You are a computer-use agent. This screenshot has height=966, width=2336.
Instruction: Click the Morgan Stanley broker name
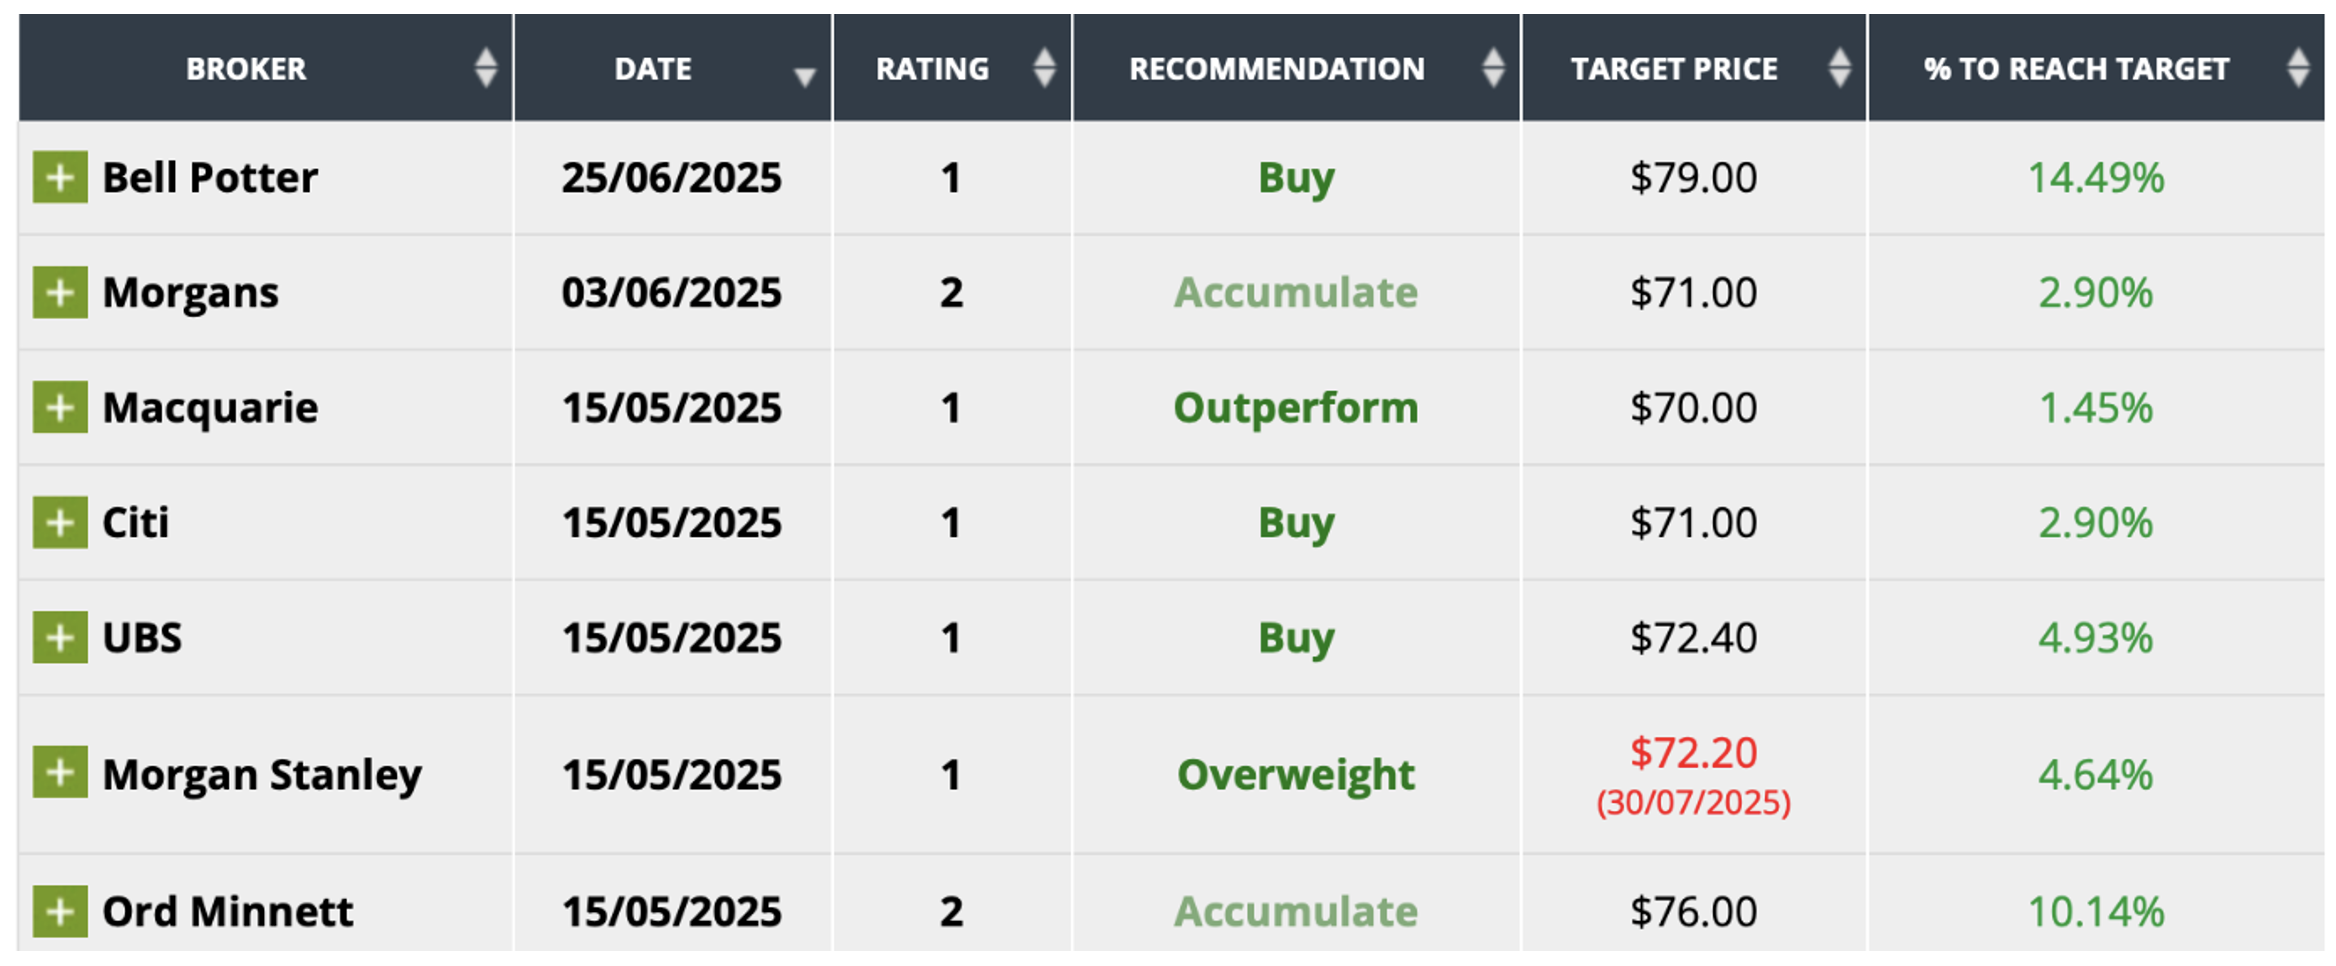point(262,775)
